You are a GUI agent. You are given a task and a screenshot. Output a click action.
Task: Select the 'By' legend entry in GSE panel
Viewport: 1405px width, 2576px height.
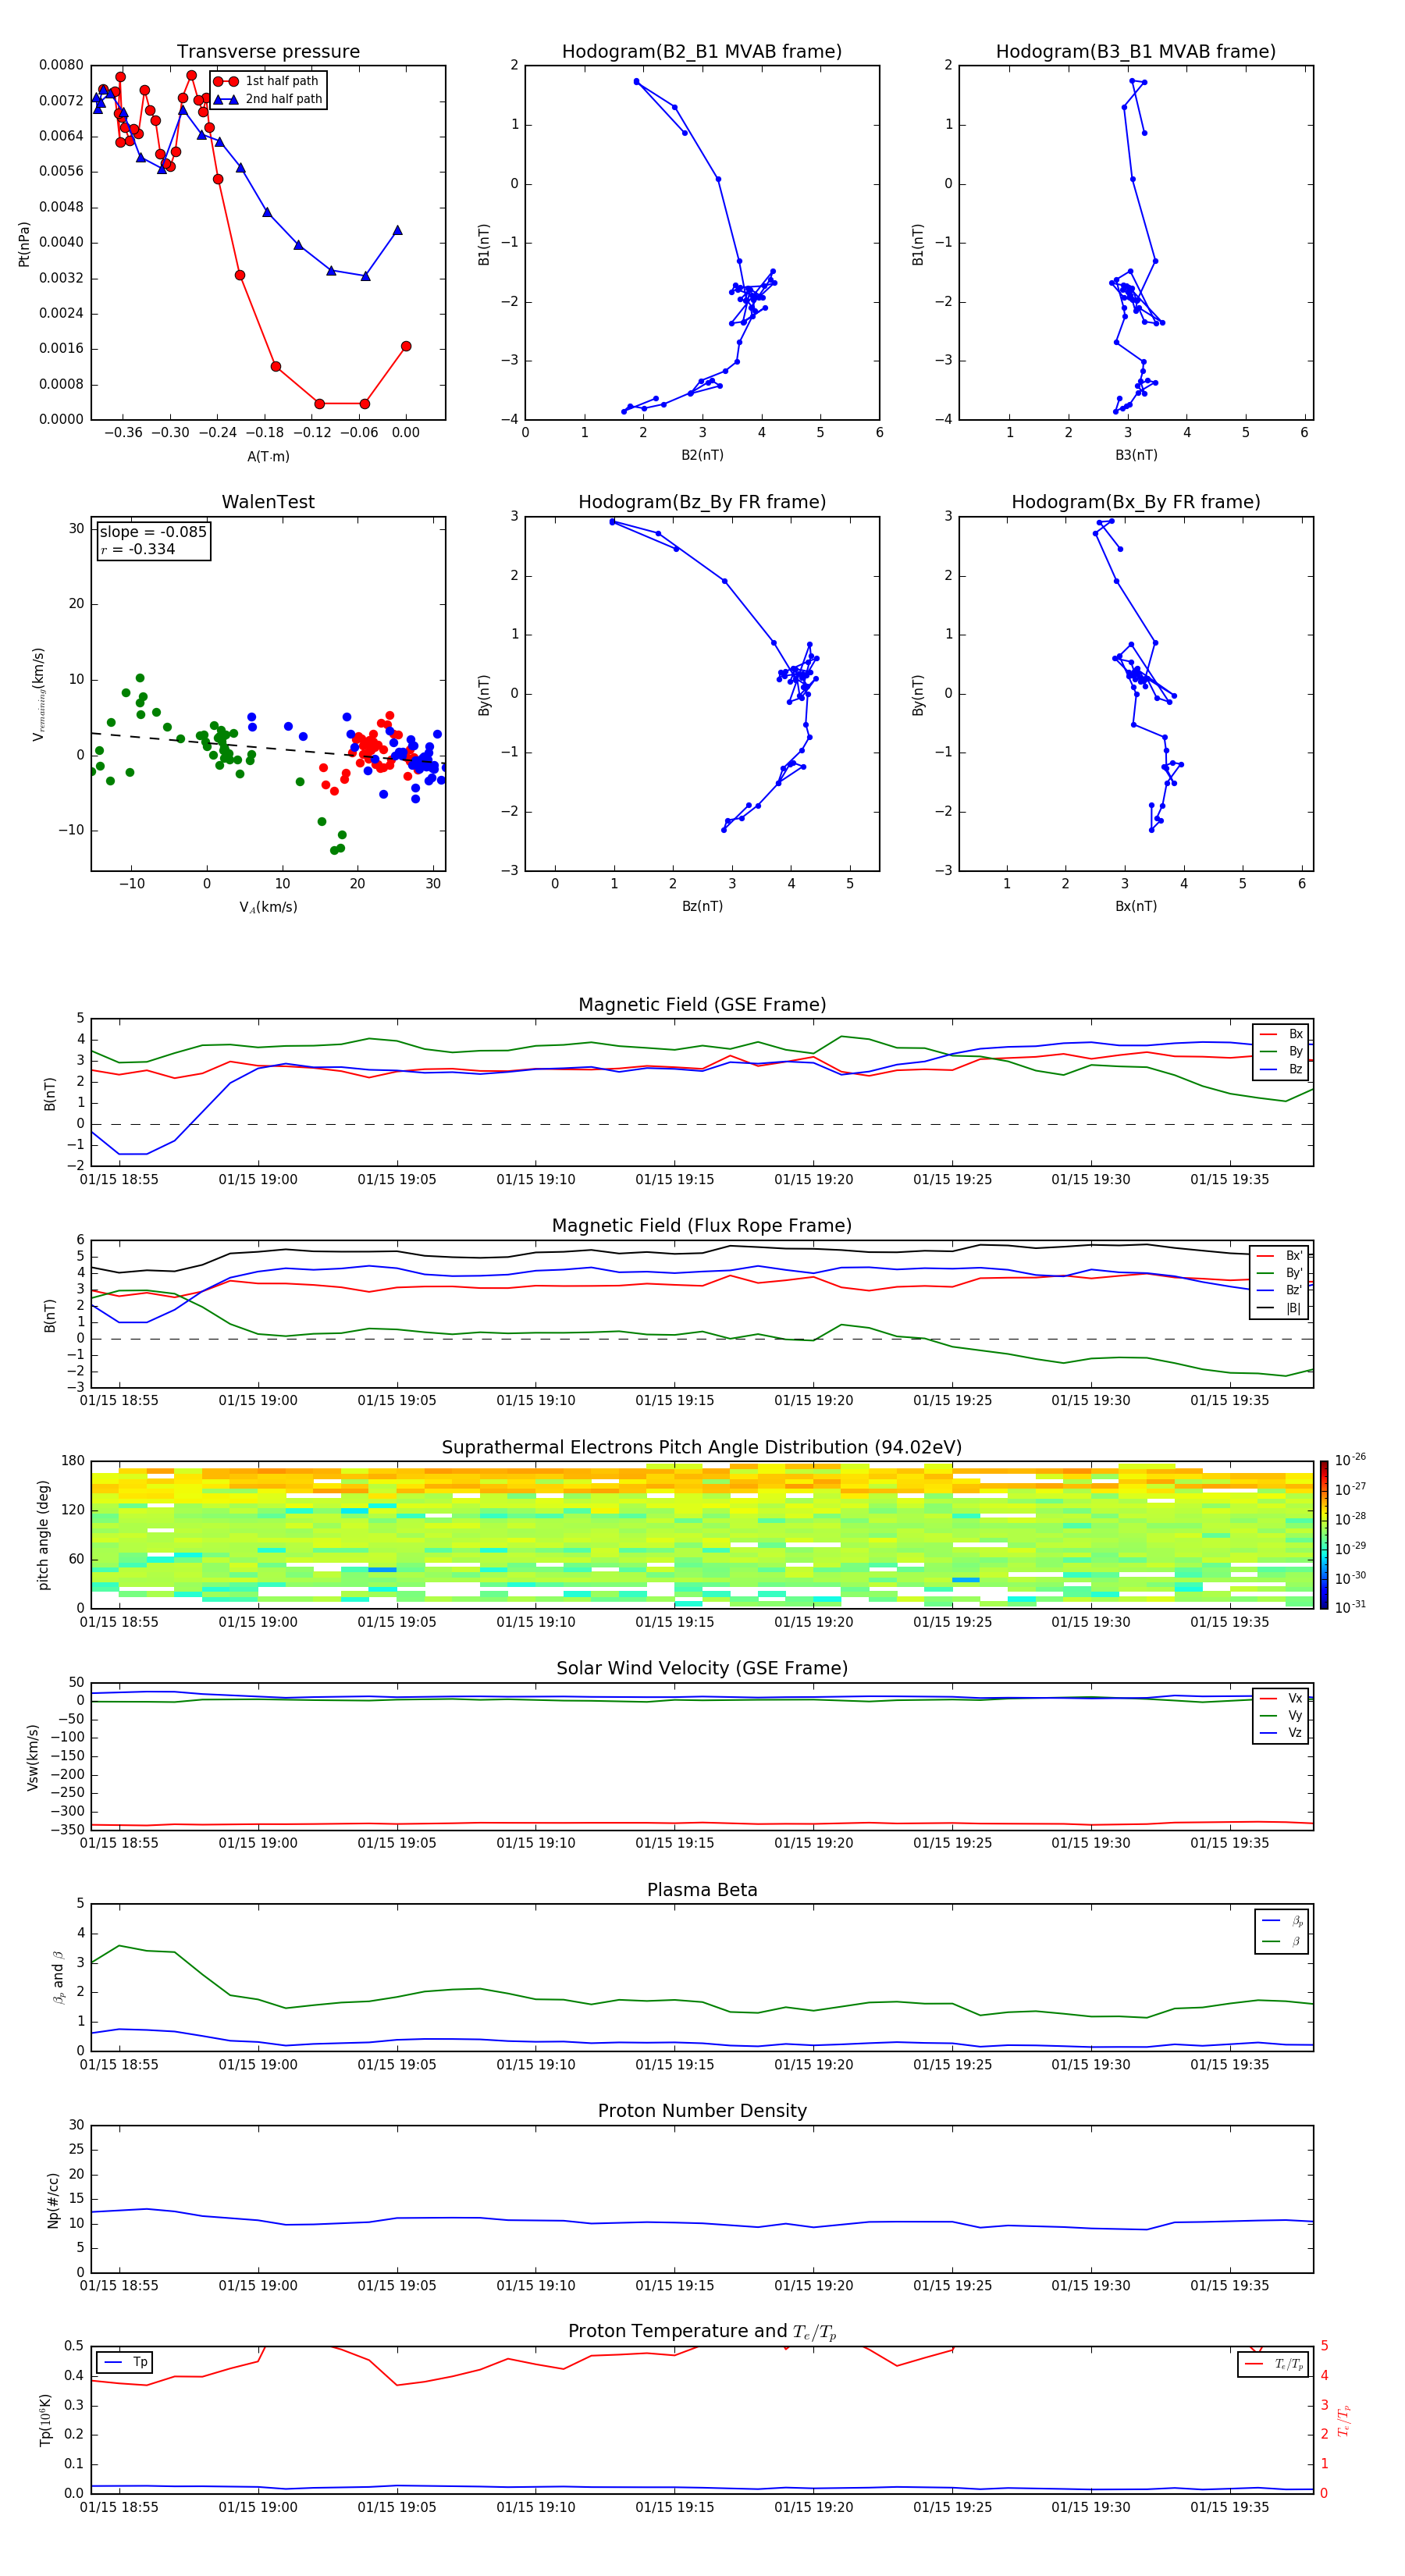1281,1051
